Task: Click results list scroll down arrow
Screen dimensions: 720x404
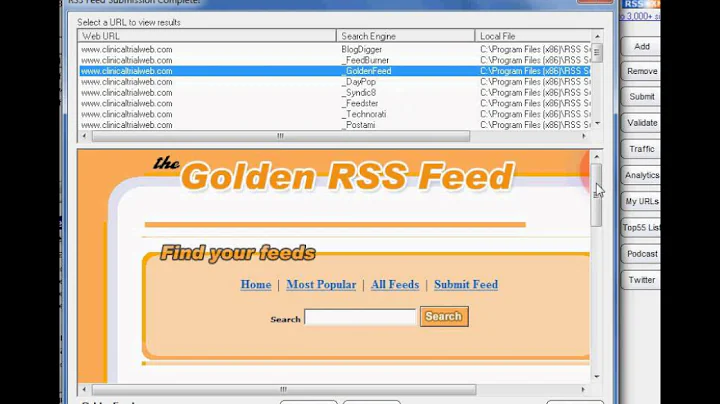Action: click(x=597, y=123)
